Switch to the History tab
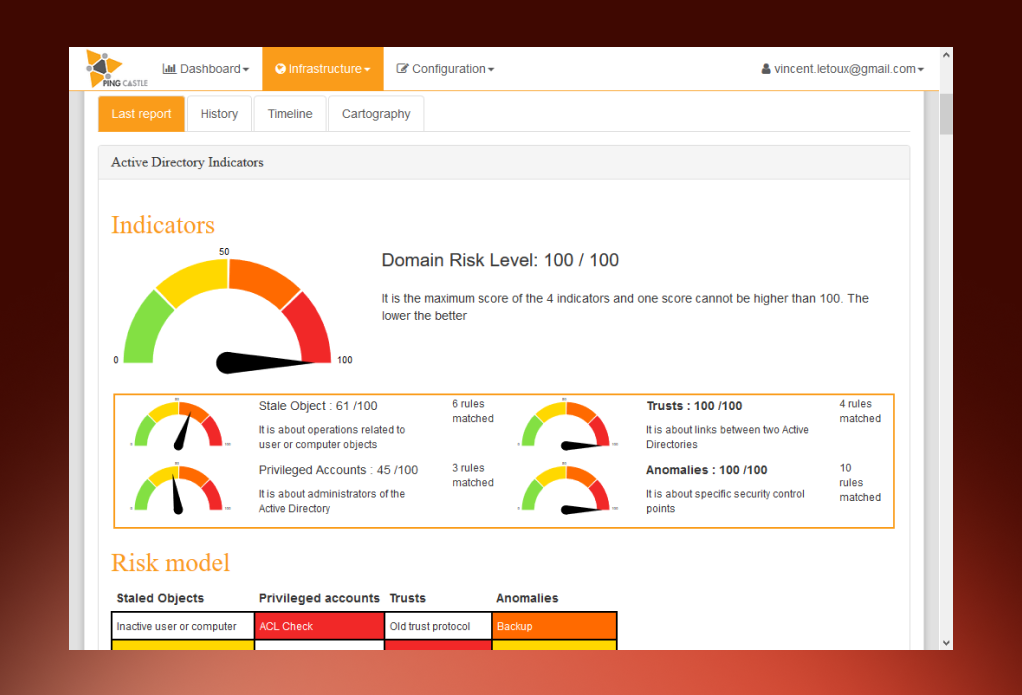This screenshot has width=1022, height=695. tap(219, 113)
